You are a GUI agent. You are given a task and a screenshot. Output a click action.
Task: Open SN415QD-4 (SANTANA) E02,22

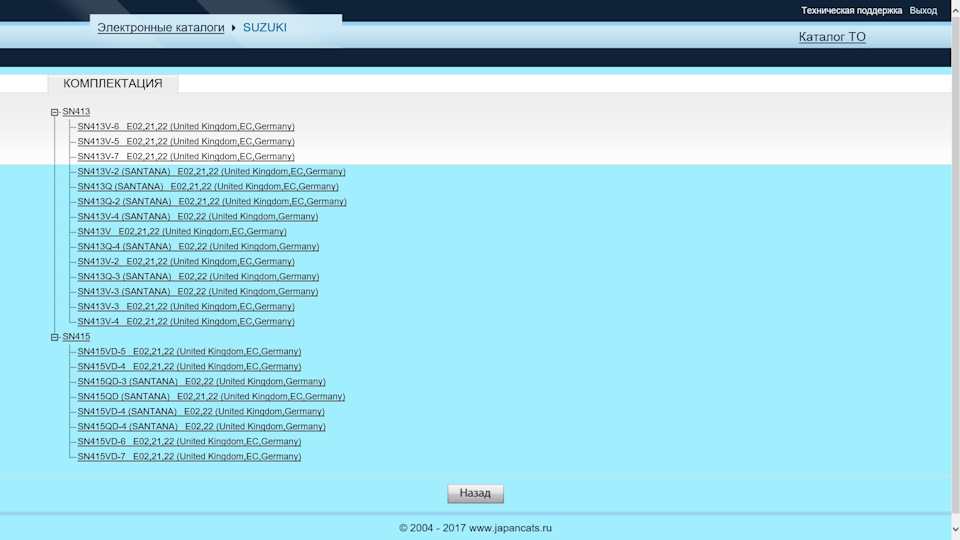pyautogui.click(x=201, y=427)
